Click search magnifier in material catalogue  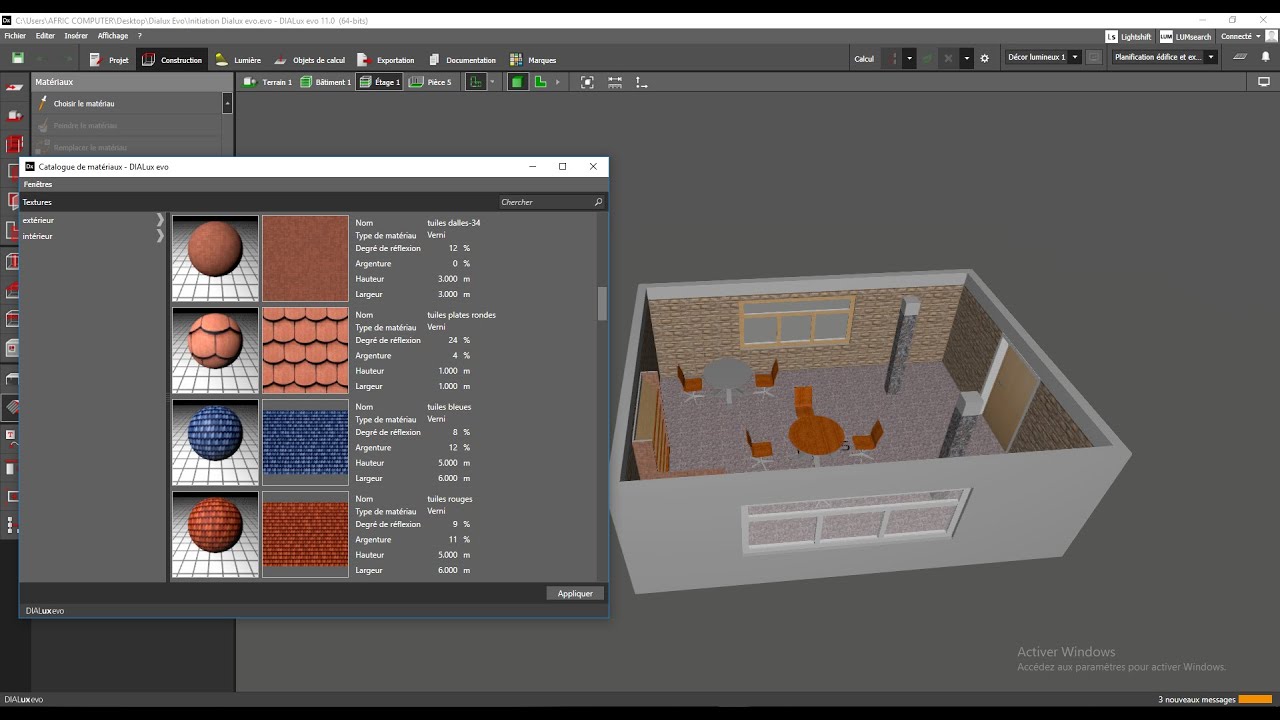[x=598, y=202]
